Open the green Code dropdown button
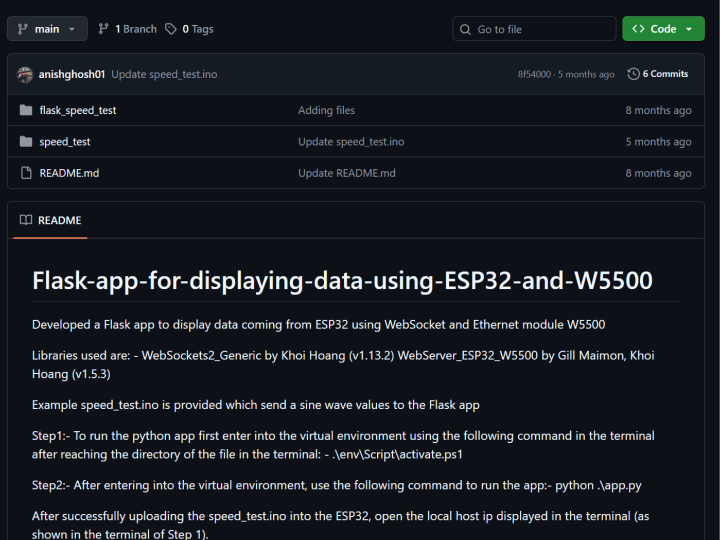This screenshot has height=540, width=720. click(663, 29)
